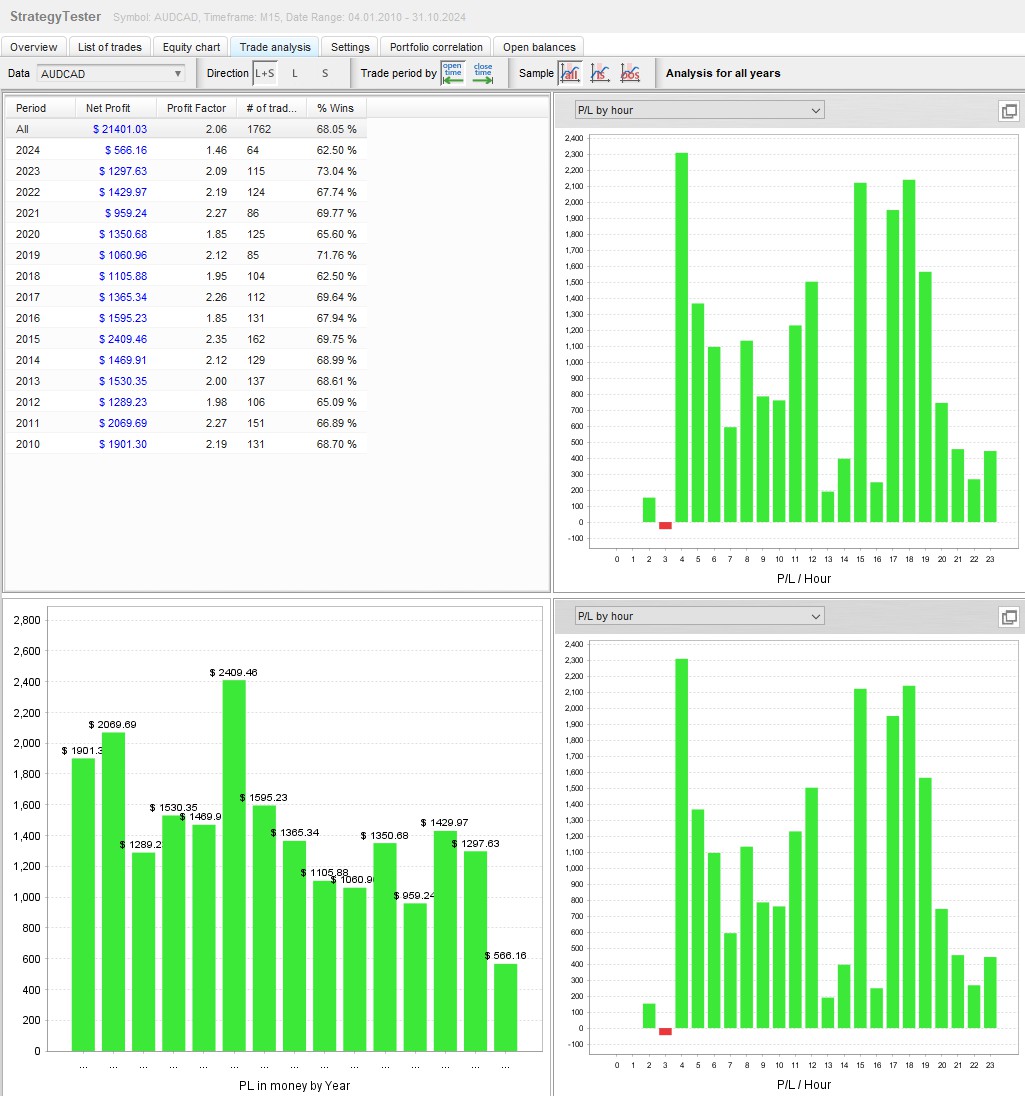Click the $ 566.16 yearly bar
The height and width of the screenshot is (1096, 1025).
pyautogui.click(x=506, y=1007)
